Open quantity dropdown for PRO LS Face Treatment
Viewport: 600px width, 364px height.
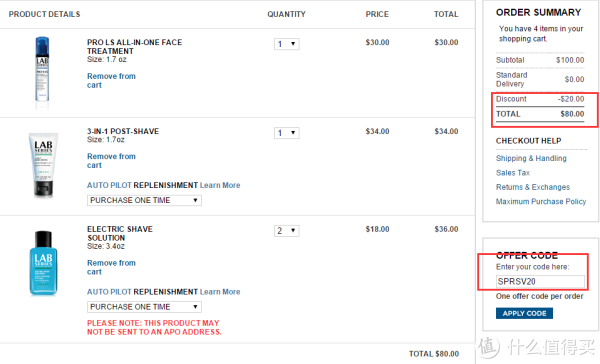pos(287,44)
